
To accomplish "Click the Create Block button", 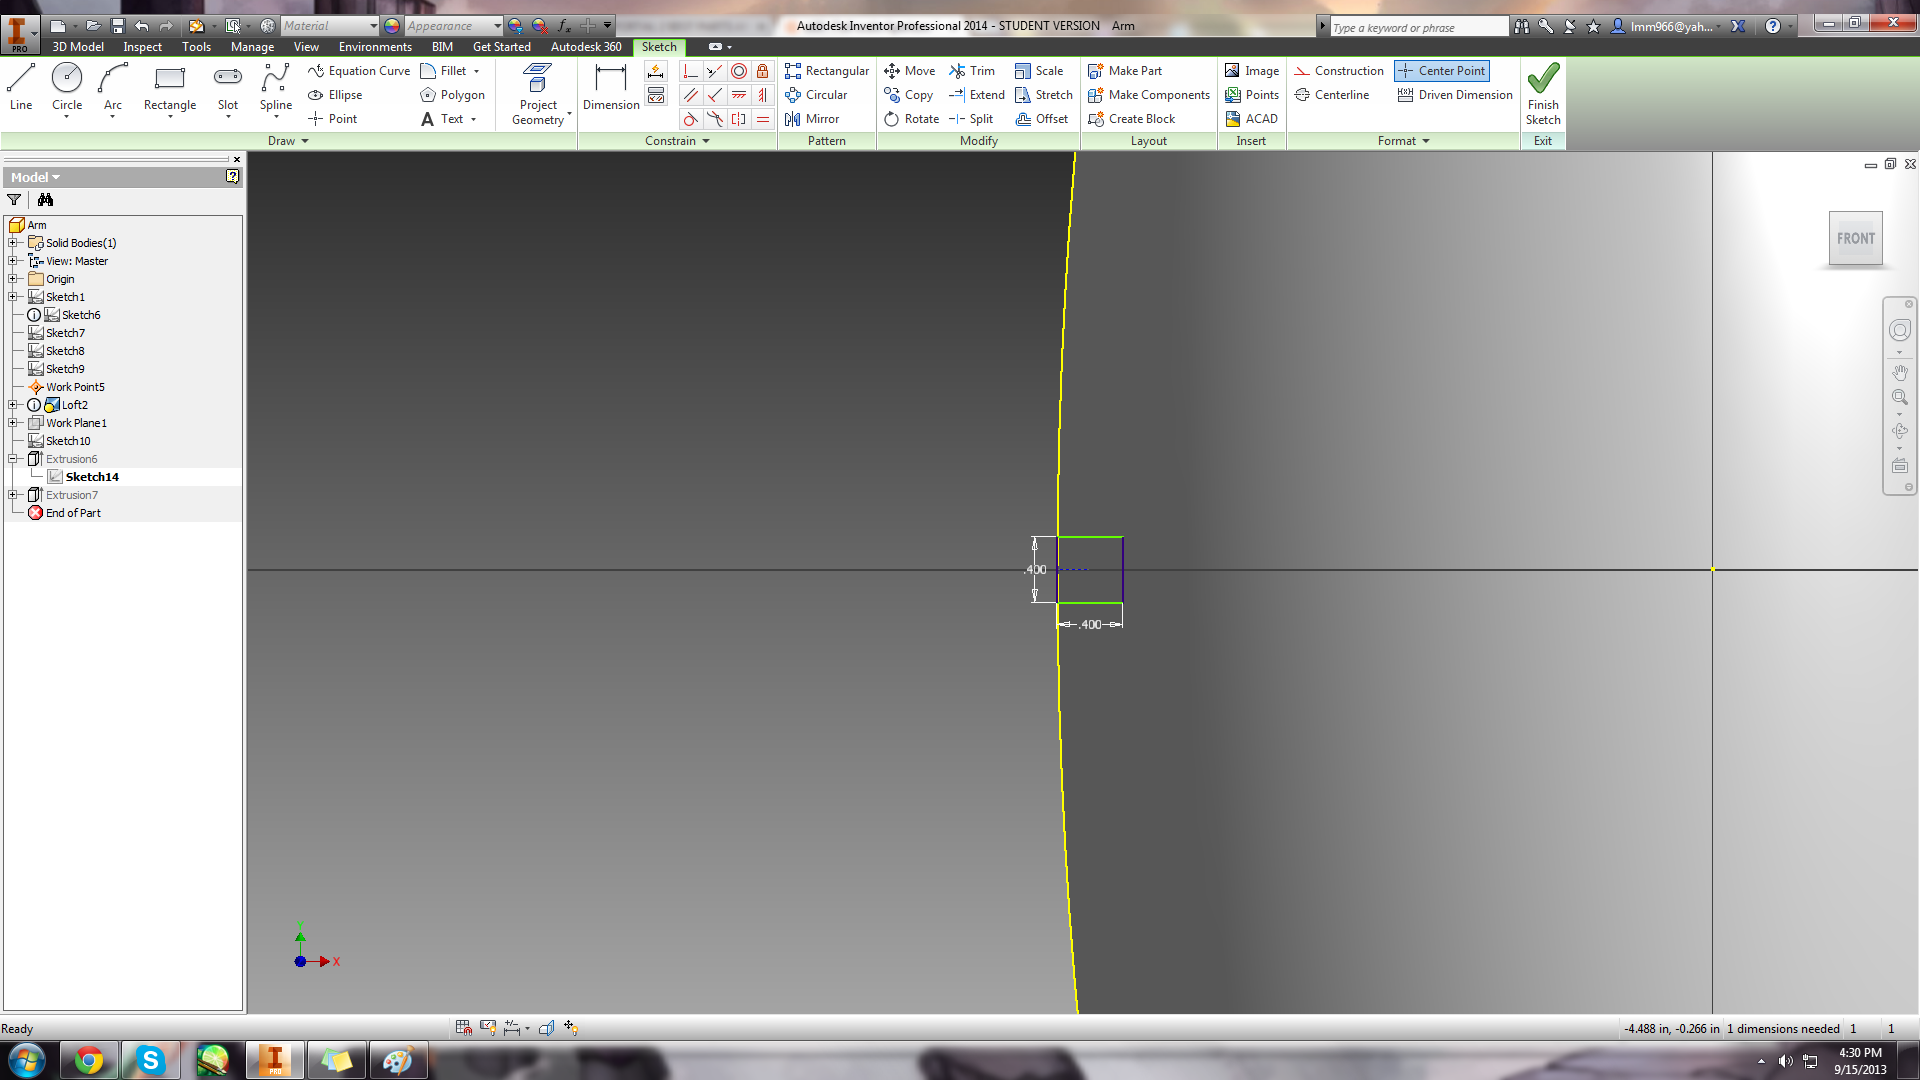I will point(1132,119).
